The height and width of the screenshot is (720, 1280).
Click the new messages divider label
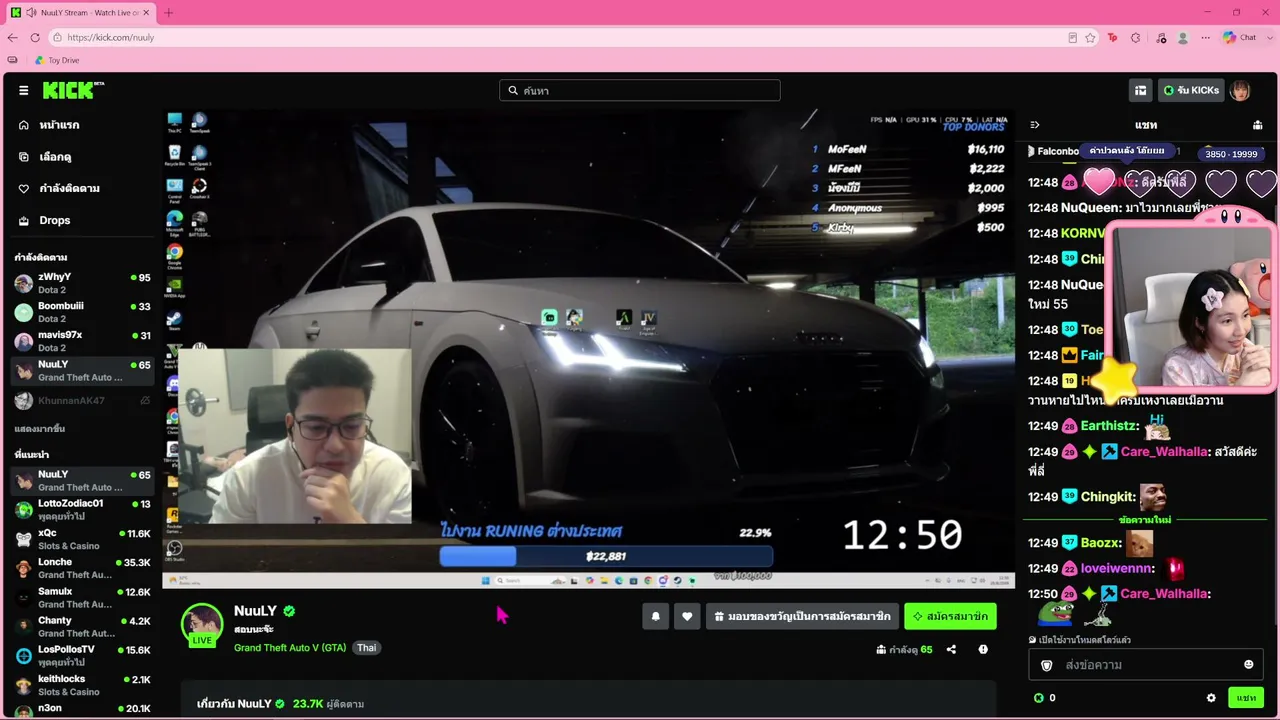(x=1145, y=520)
